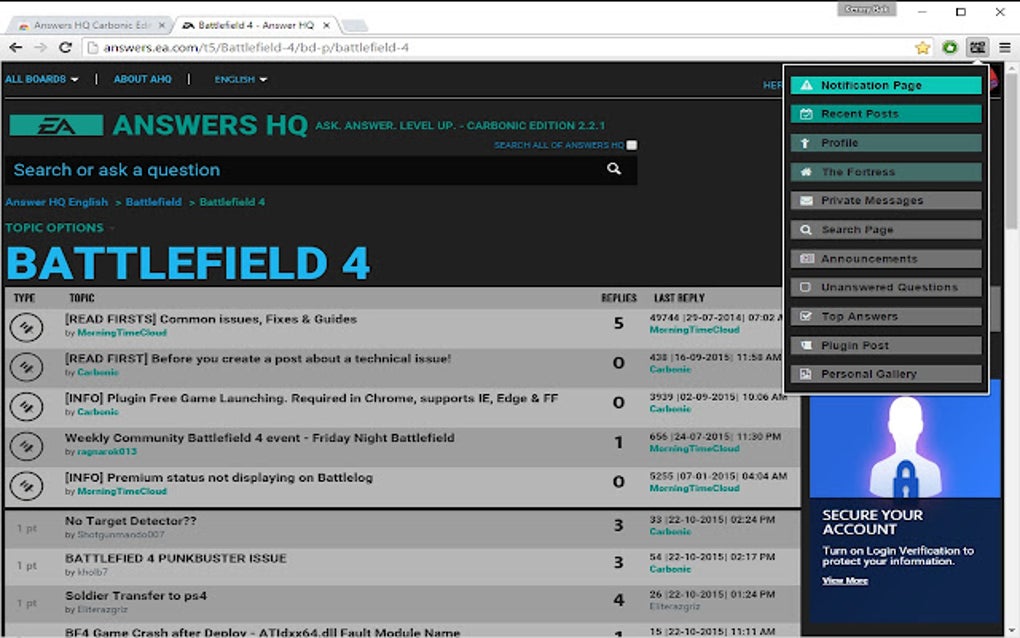Click the Notification Page warning-triangle icon
The height and width of the screenshot is (638, 1020).
pos(806,85)
